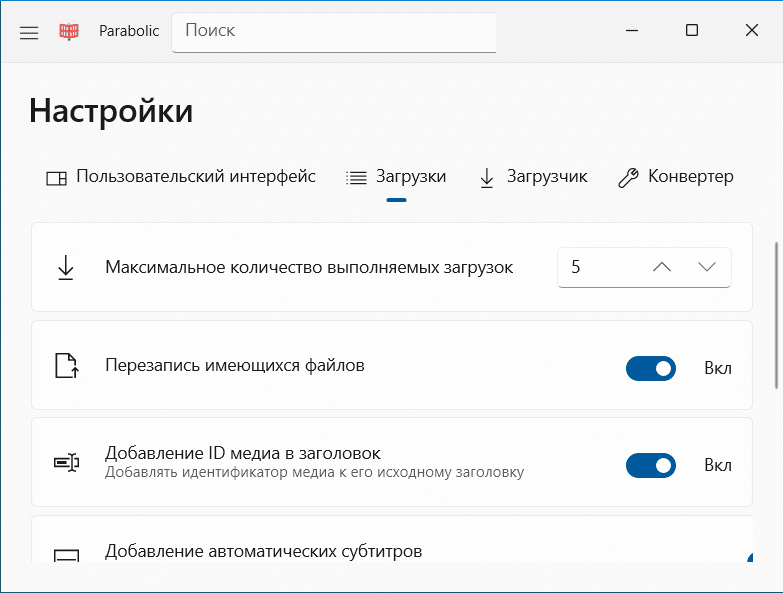Click the media ID title icon
Image resolution: width=783 pixels, height=593 pixels.
tap(66, 462)
